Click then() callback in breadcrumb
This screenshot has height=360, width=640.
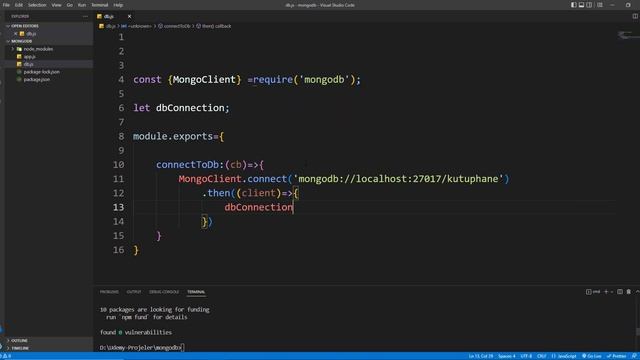[x=213, y=26]
